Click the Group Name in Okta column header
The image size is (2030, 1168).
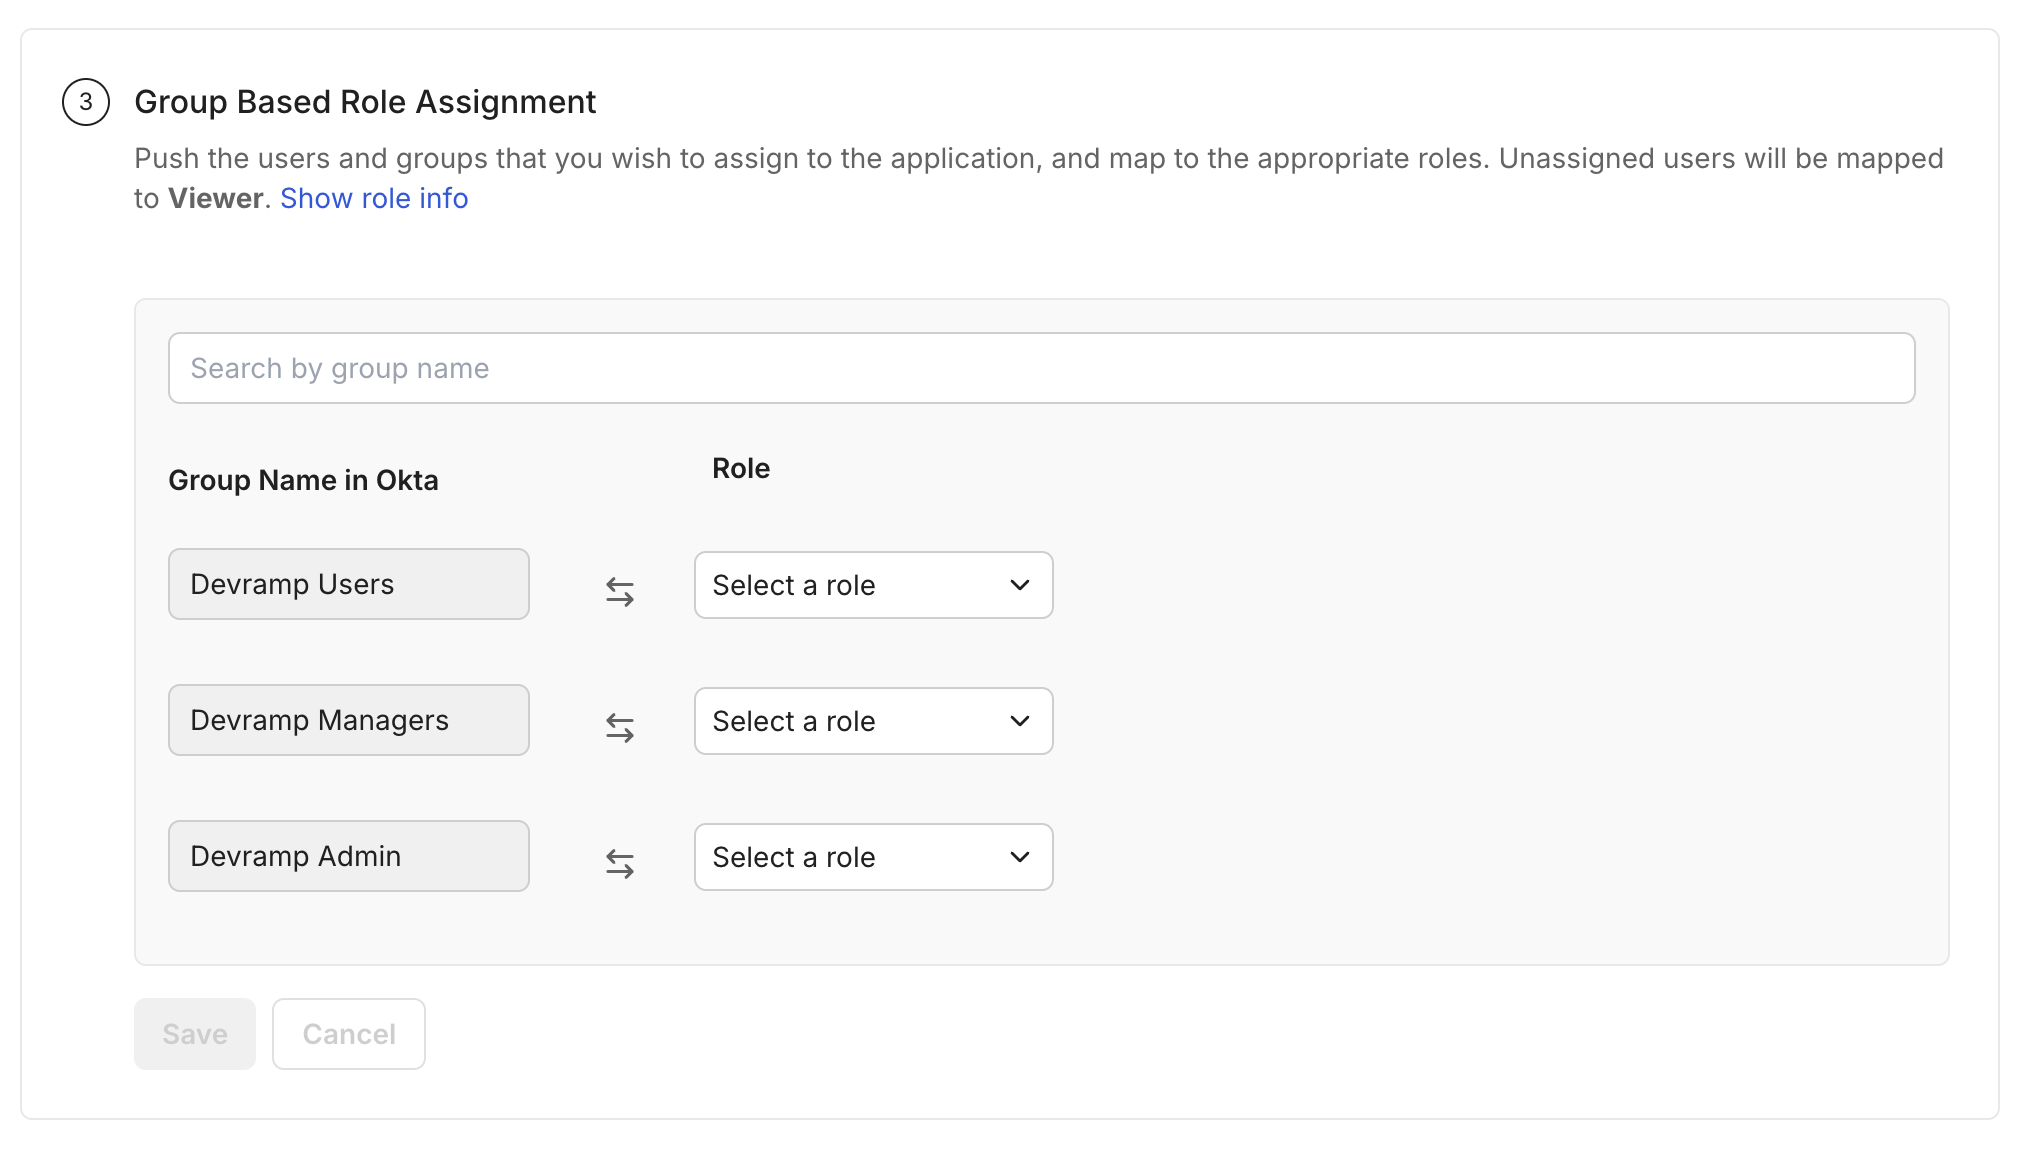pyautogui.click(x=303, y=480)
